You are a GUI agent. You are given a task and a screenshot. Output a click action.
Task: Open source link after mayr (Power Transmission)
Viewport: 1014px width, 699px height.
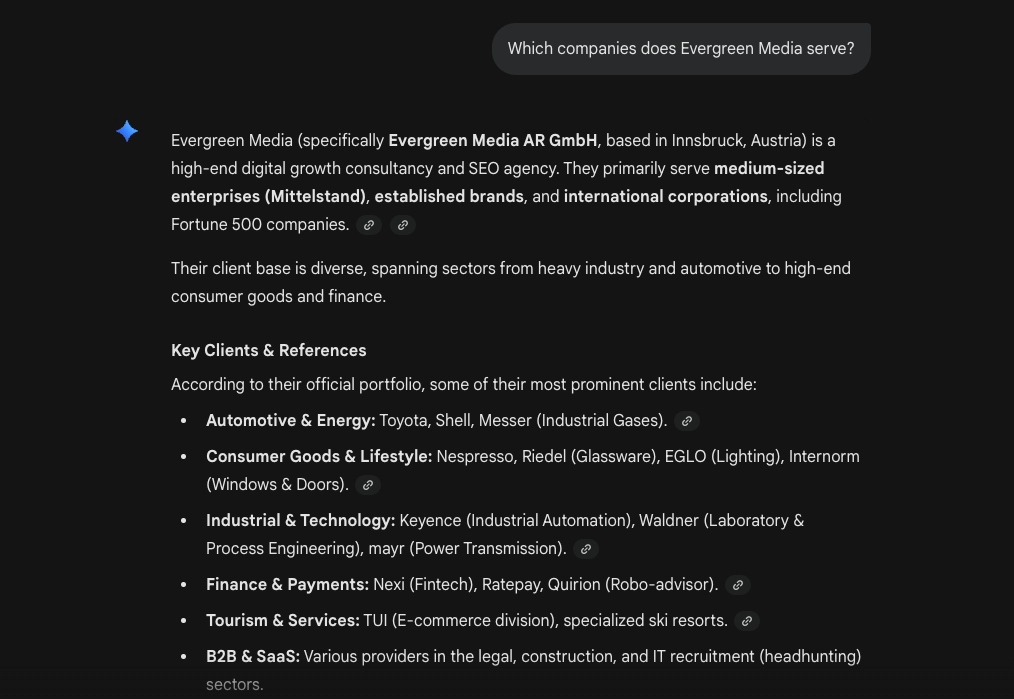click(586, 549)
